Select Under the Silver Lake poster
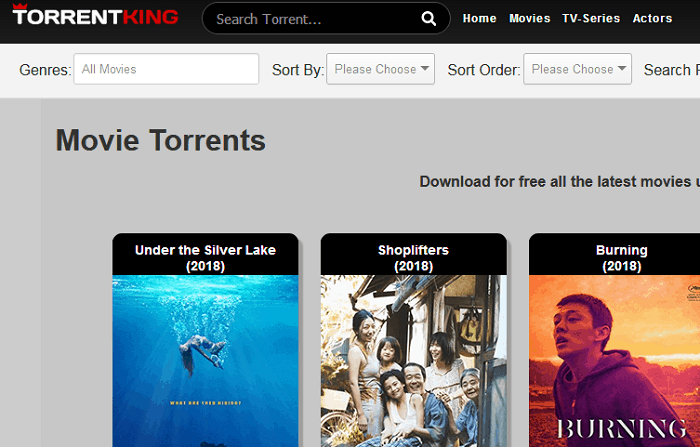Image resolution: width=700 pixels, height=447 pixels. pos(205,361)
